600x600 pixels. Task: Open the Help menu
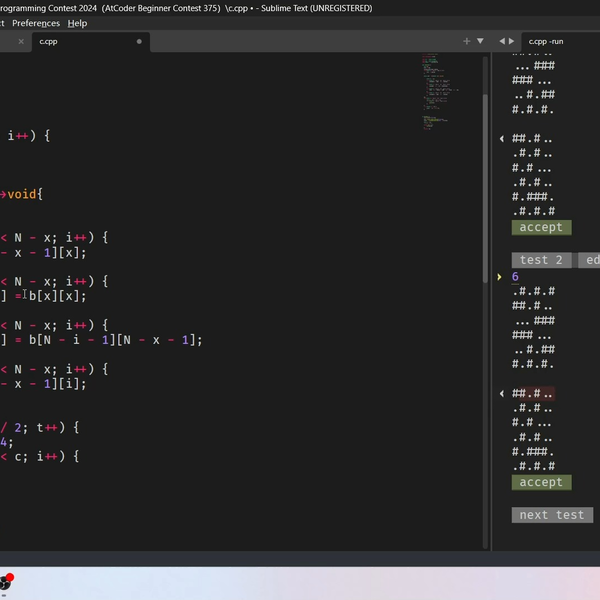point(77,23)
